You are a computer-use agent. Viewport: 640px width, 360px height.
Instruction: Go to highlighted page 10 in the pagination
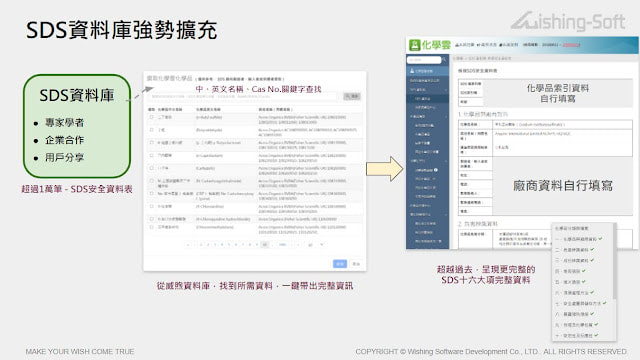pyautogui.click(x=264, y=244)
